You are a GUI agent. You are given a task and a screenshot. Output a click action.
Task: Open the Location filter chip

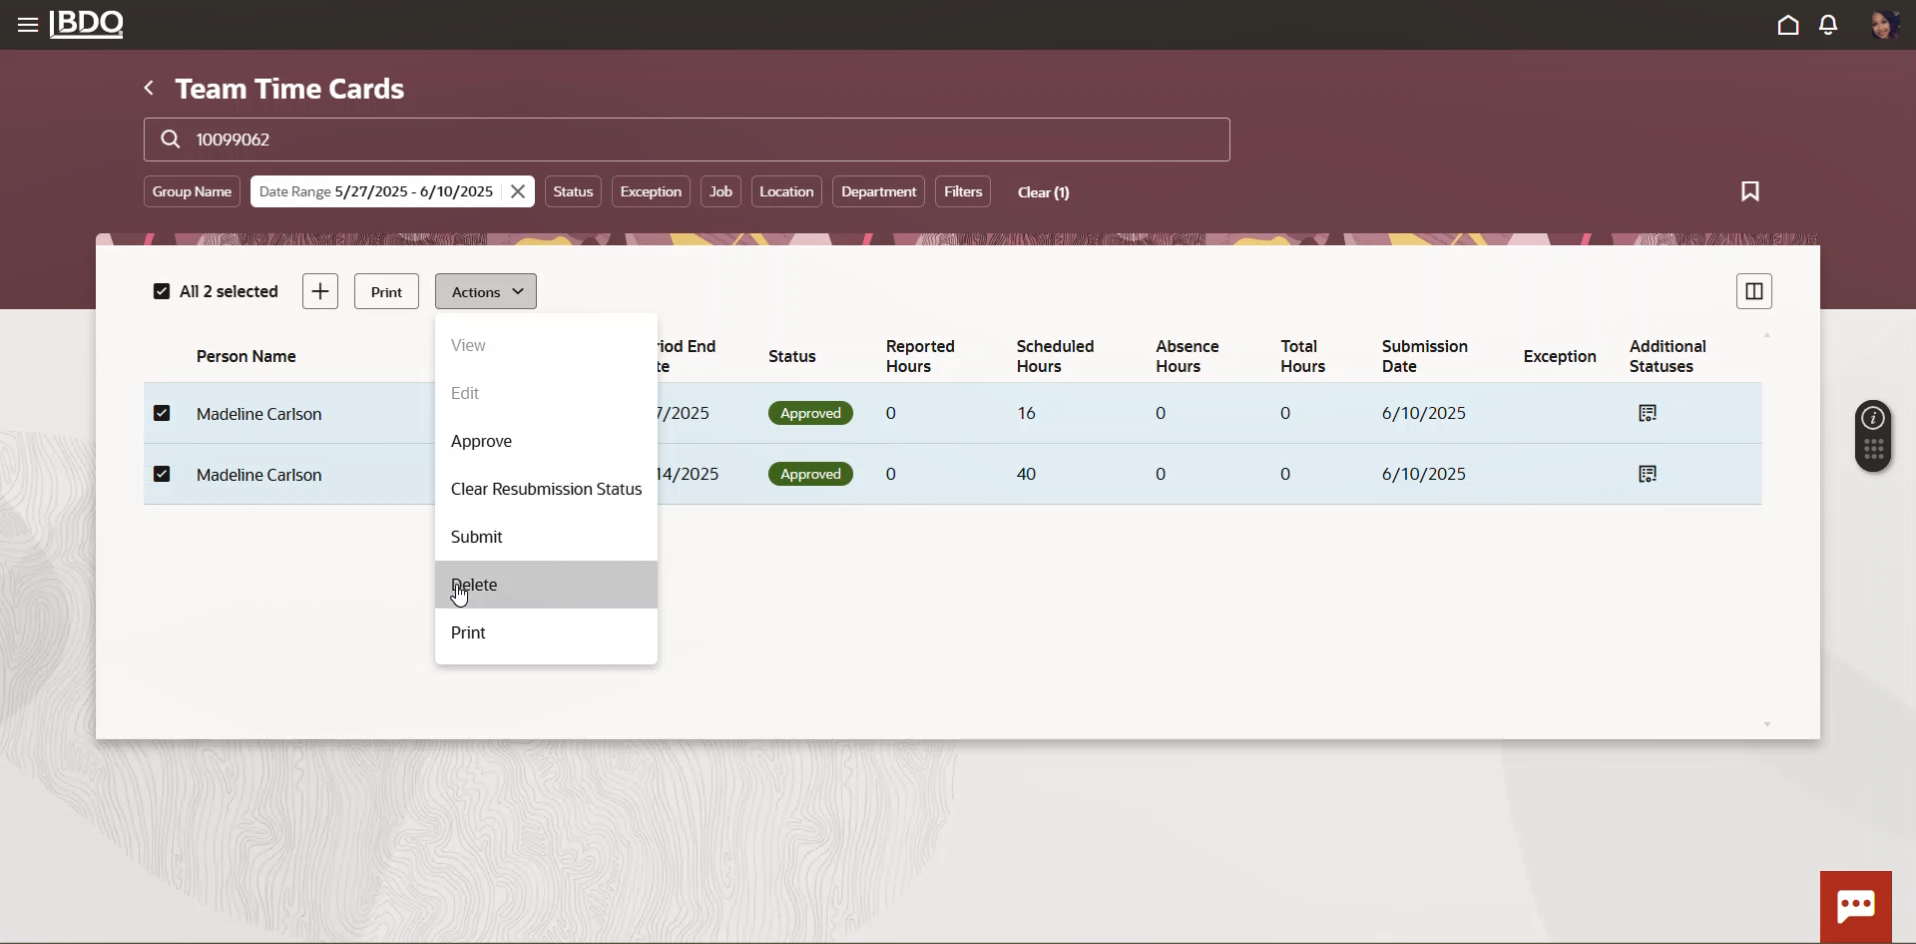[787, 192]
